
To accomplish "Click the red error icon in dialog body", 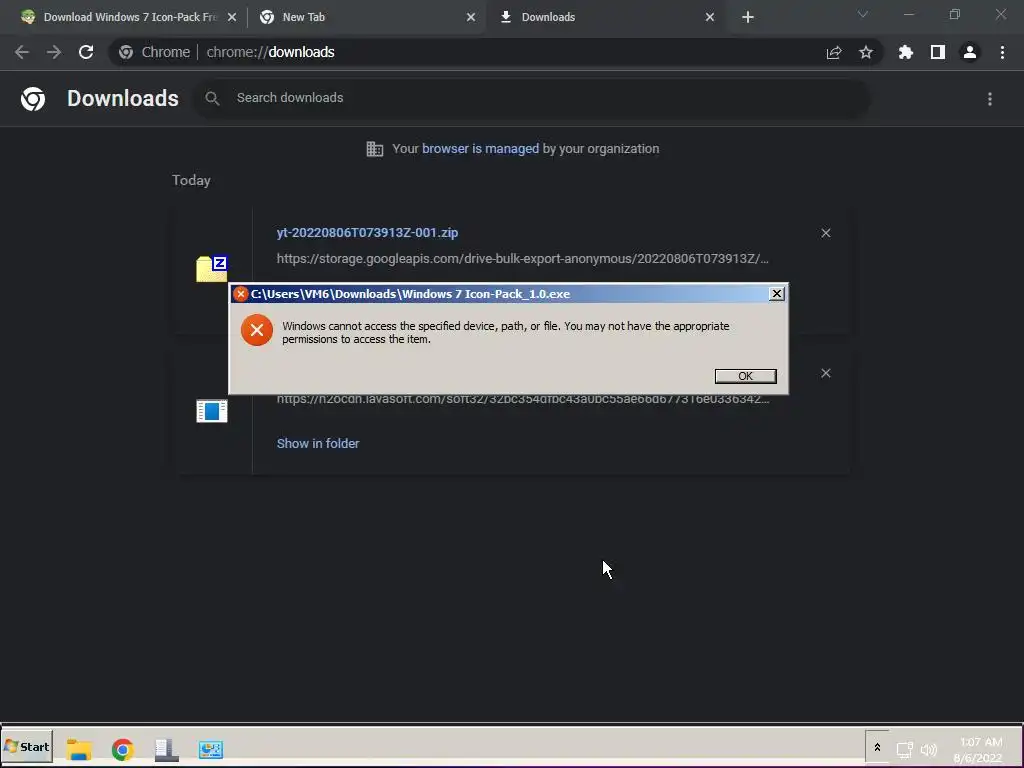I will [257, 330].
